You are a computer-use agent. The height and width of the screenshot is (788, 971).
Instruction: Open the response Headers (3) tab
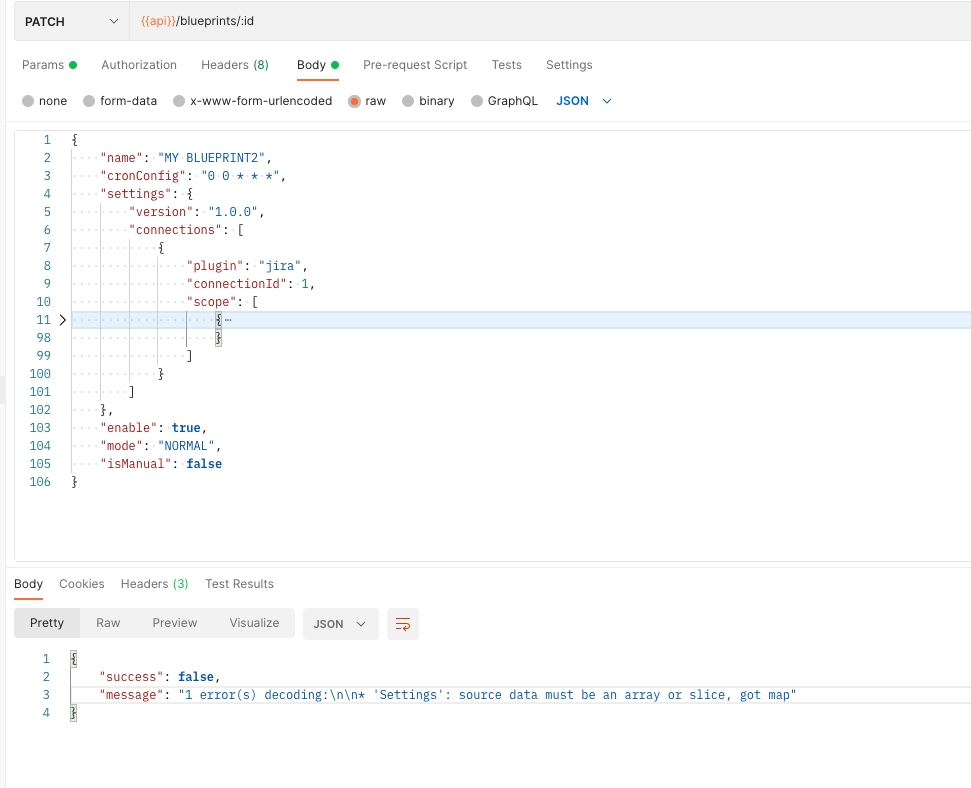(154, 584)
